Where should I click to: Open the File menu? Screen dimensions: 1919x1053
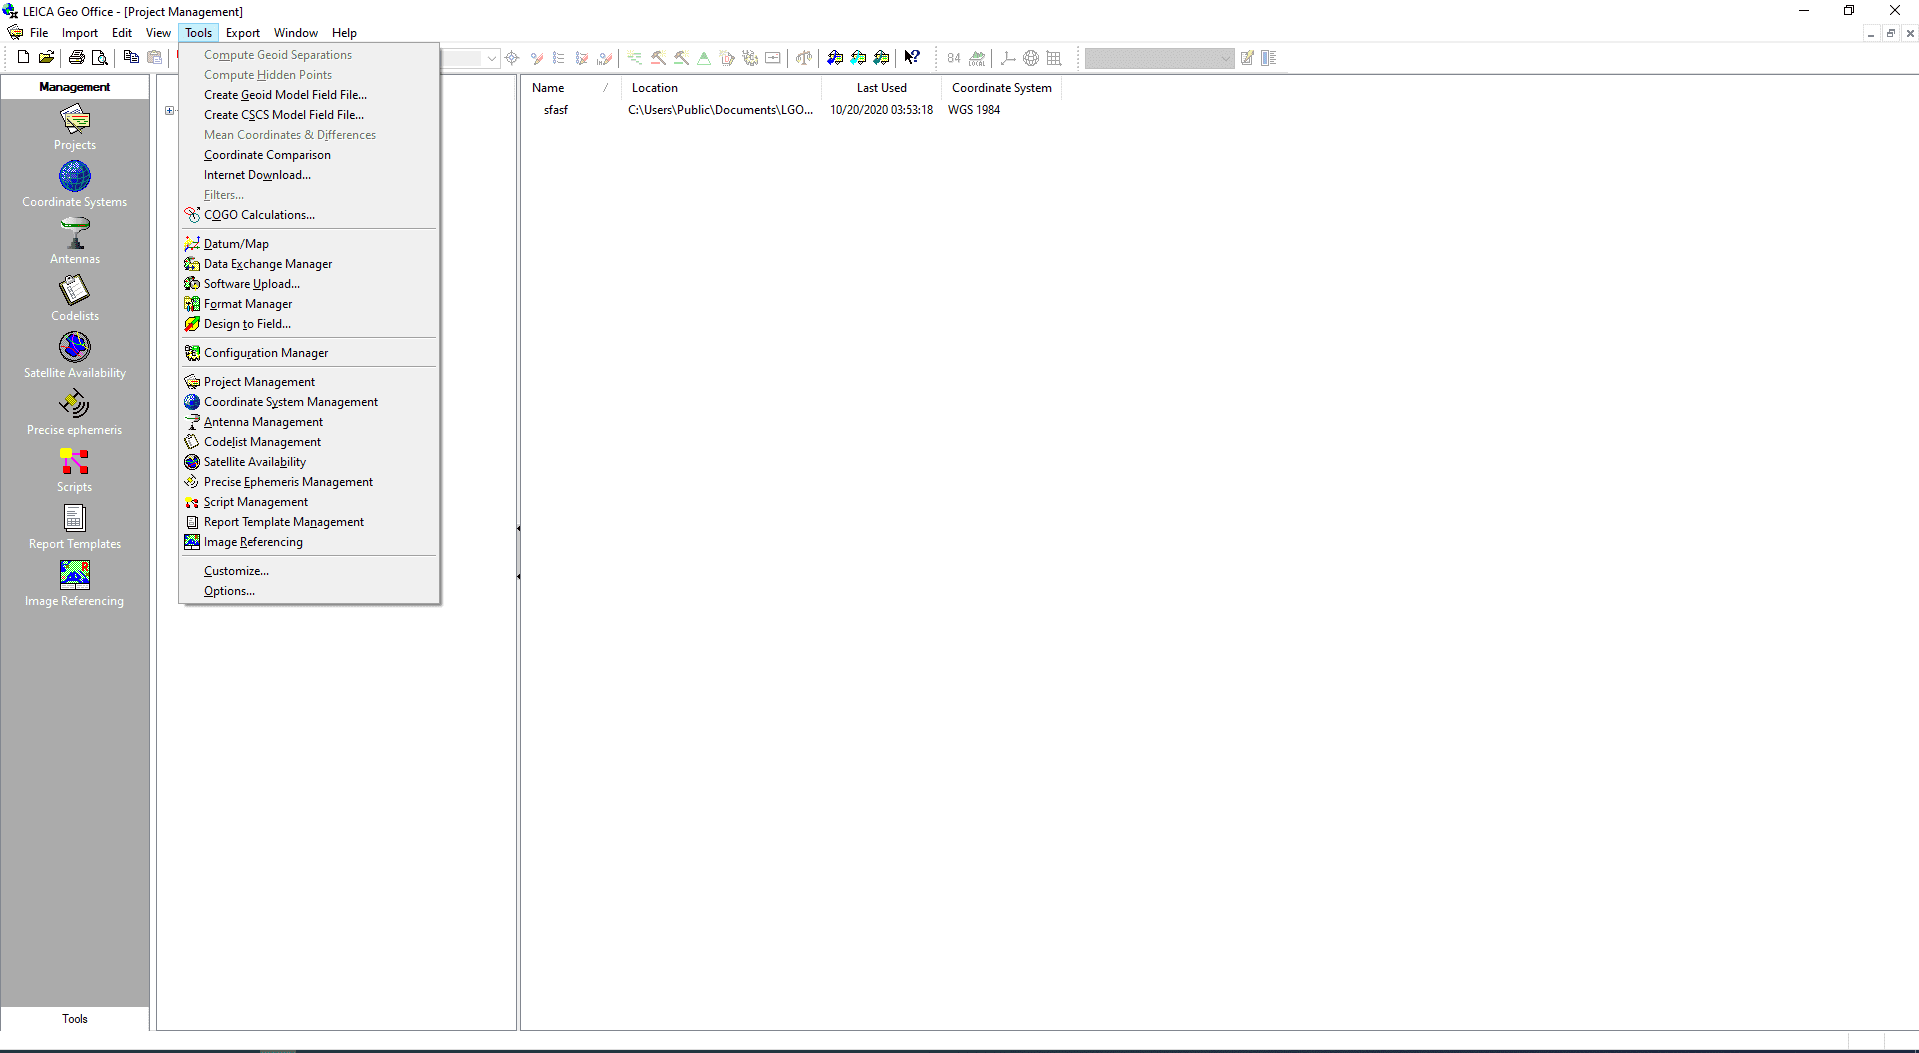pos(39,33)
